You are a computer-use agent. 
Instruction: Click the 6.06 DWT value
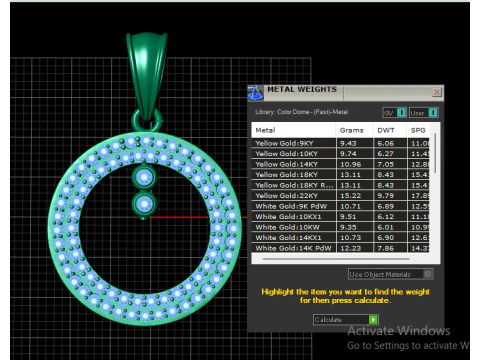(x=386, y=143)
